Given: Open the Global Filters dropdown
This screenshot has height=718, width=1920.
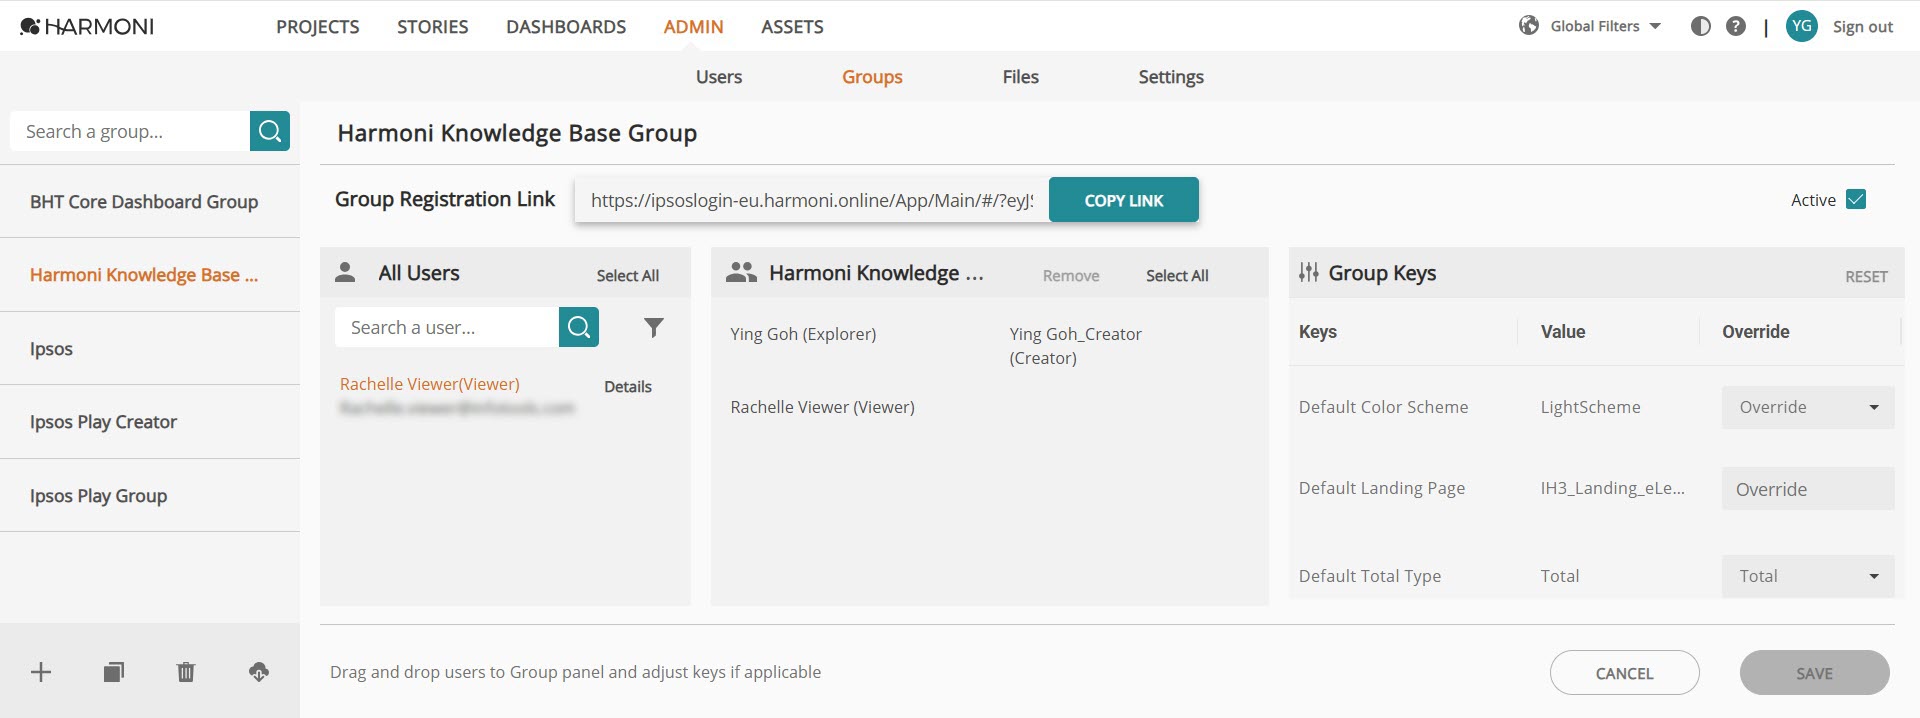Looking at the screenshot, I should click(x=1590, y=26).
